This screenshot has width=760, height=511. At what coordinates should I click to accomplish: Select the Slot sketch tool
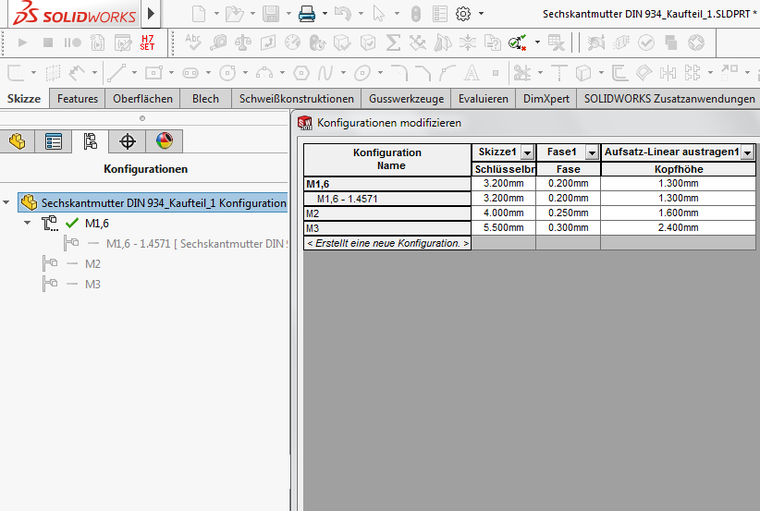190,73
